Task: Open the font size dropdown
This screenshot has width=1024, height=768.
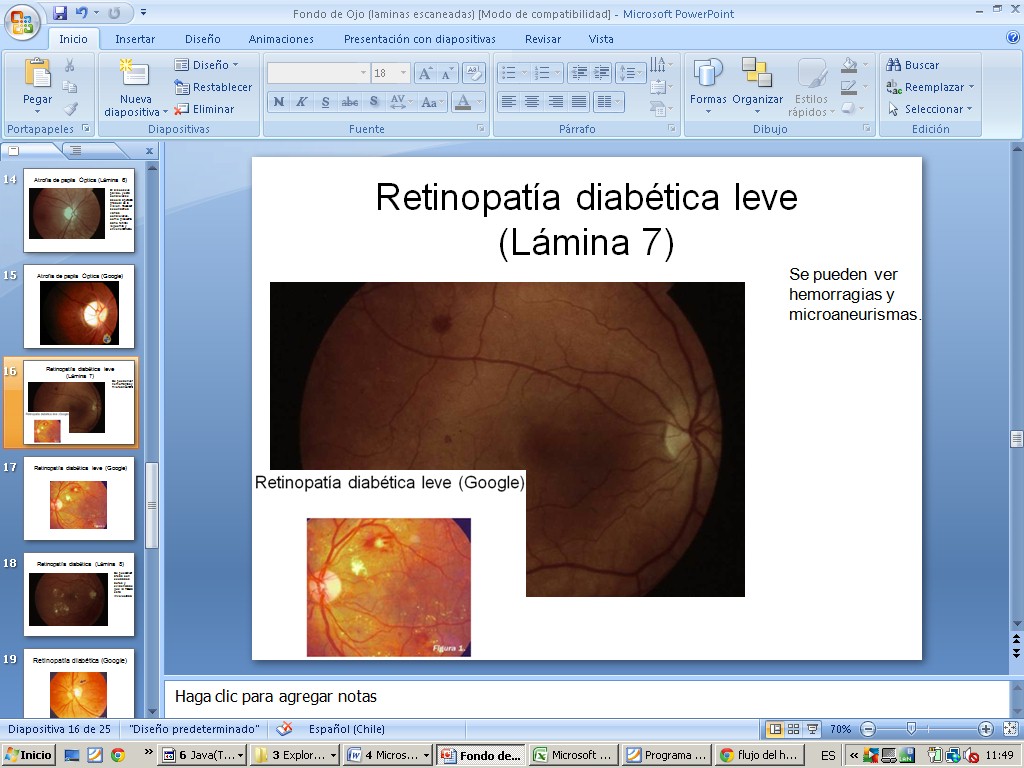Action: (404, 74)
